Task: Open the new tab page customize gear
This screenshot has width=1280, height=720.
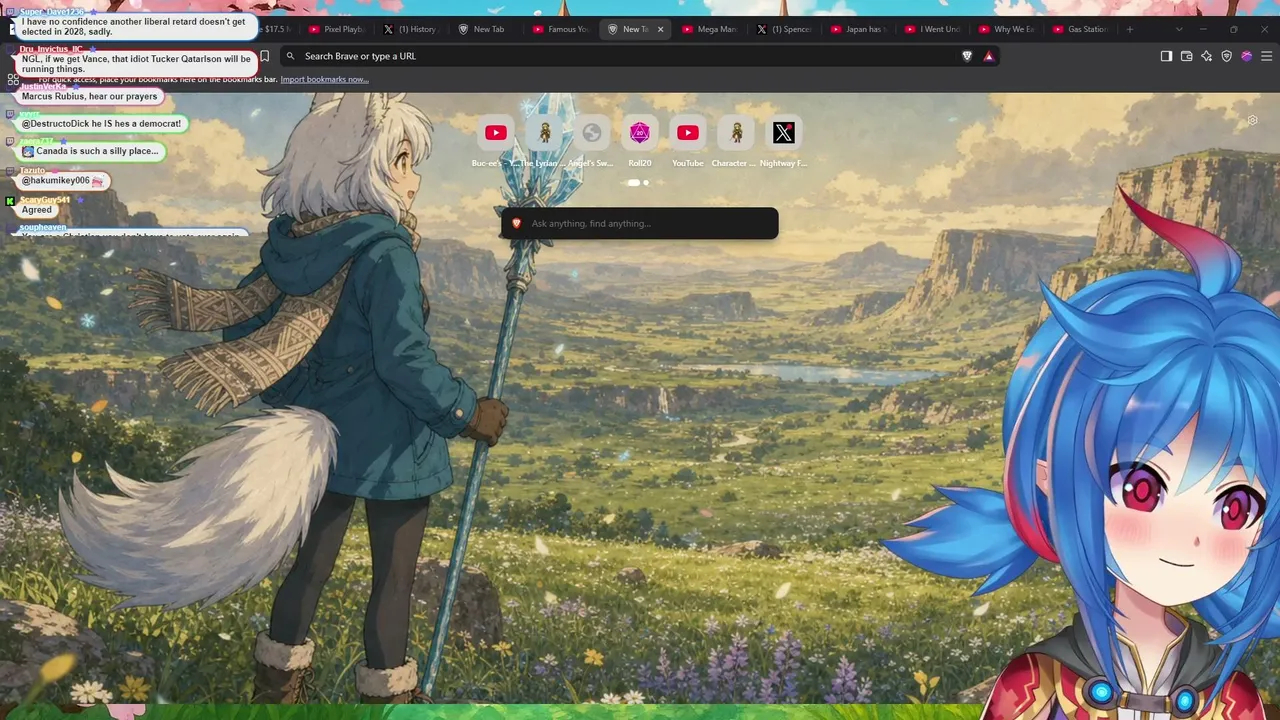Action: point(1252,121)
